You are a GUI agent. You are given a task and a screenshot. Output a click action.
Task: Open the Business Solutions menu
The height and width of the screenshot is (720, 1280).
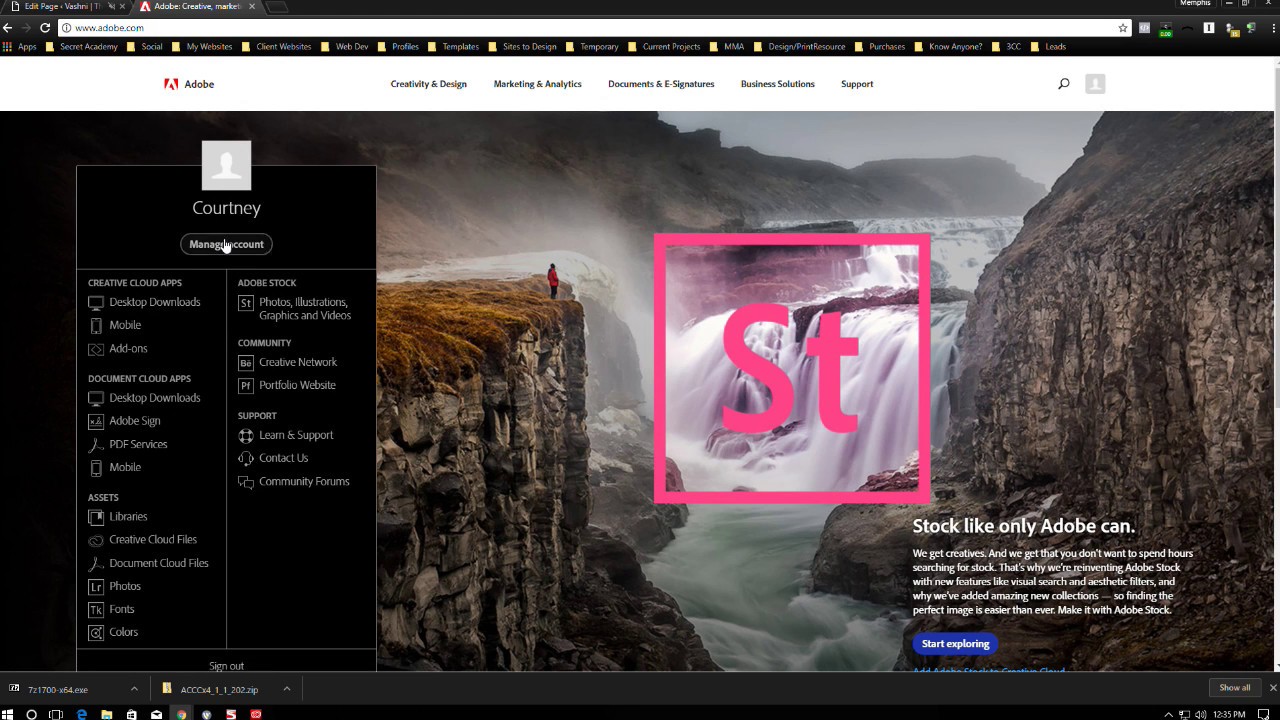(x=777, y=84)
